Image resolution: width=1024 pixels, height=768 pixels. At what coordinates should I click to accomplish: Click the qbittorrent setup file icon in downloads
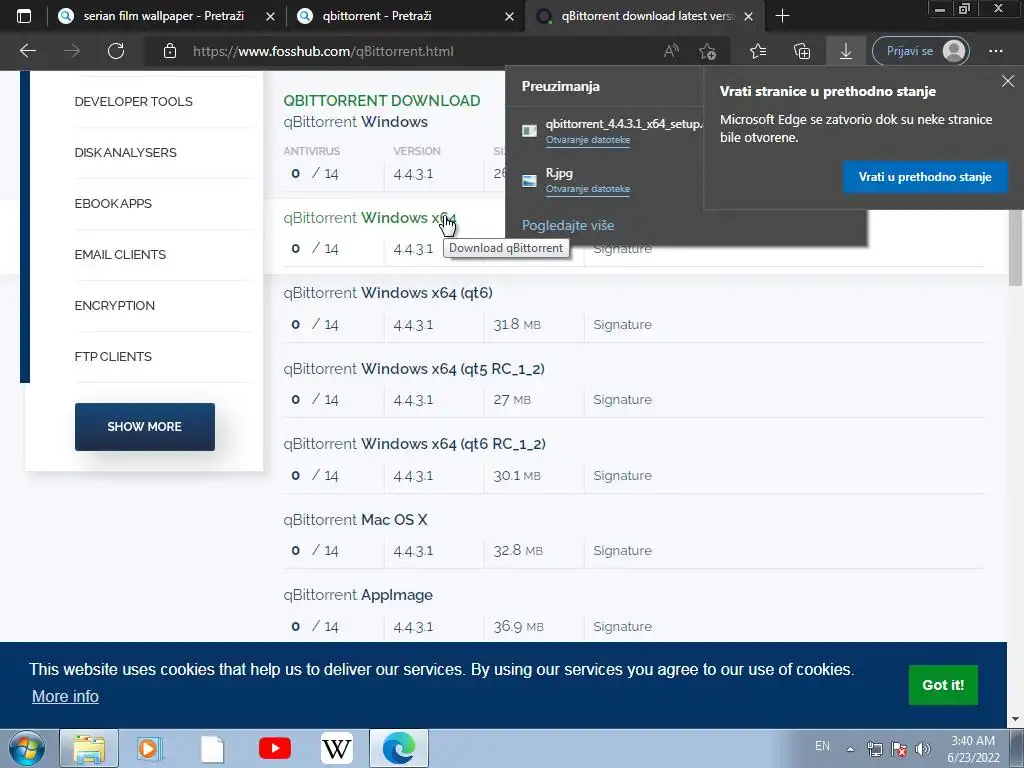530,131
